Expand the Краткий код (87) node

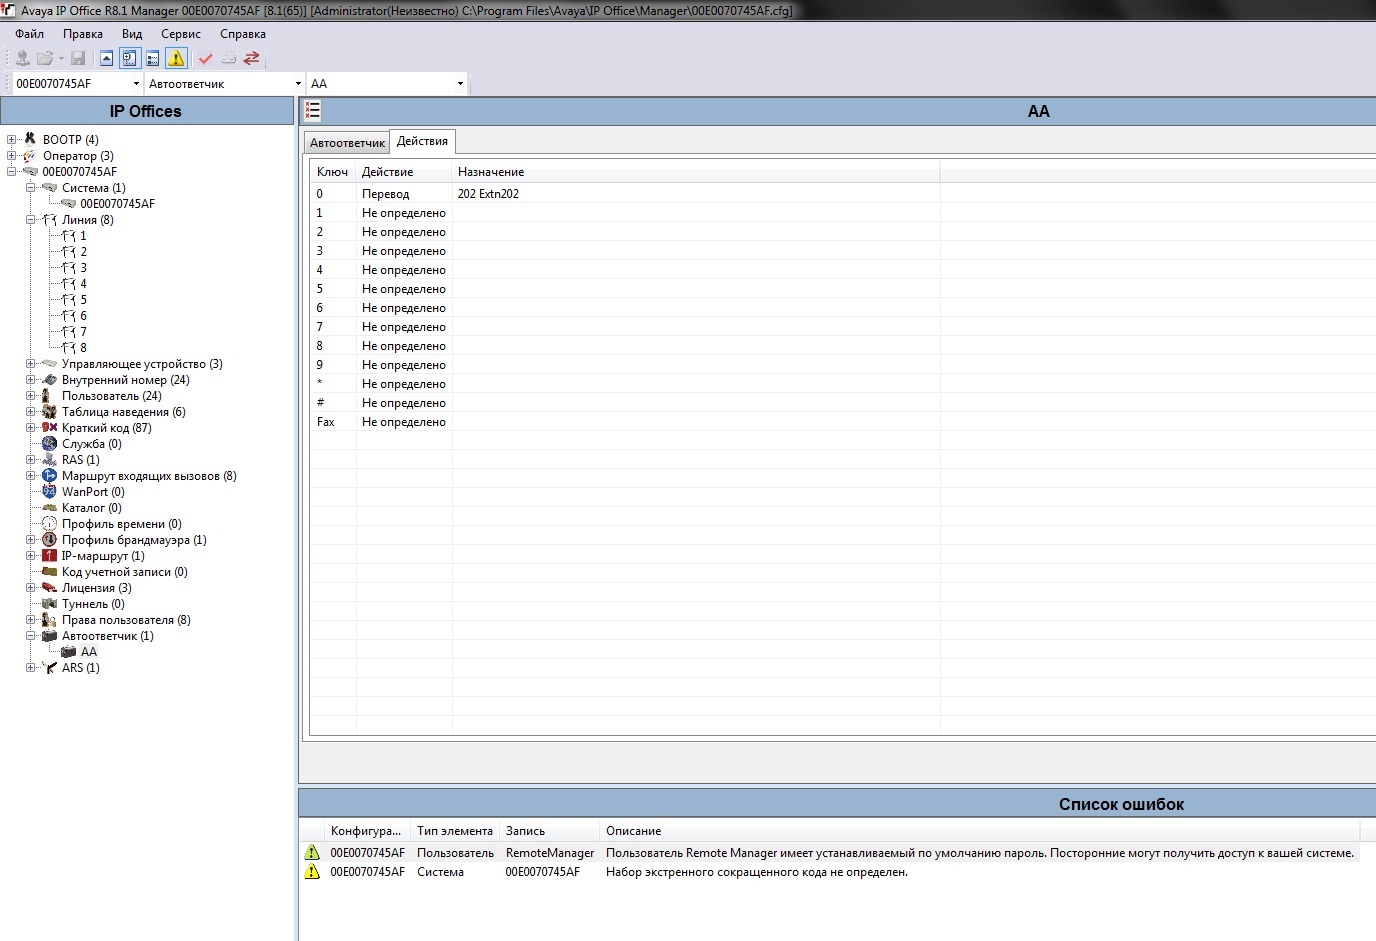click(31, 428)
